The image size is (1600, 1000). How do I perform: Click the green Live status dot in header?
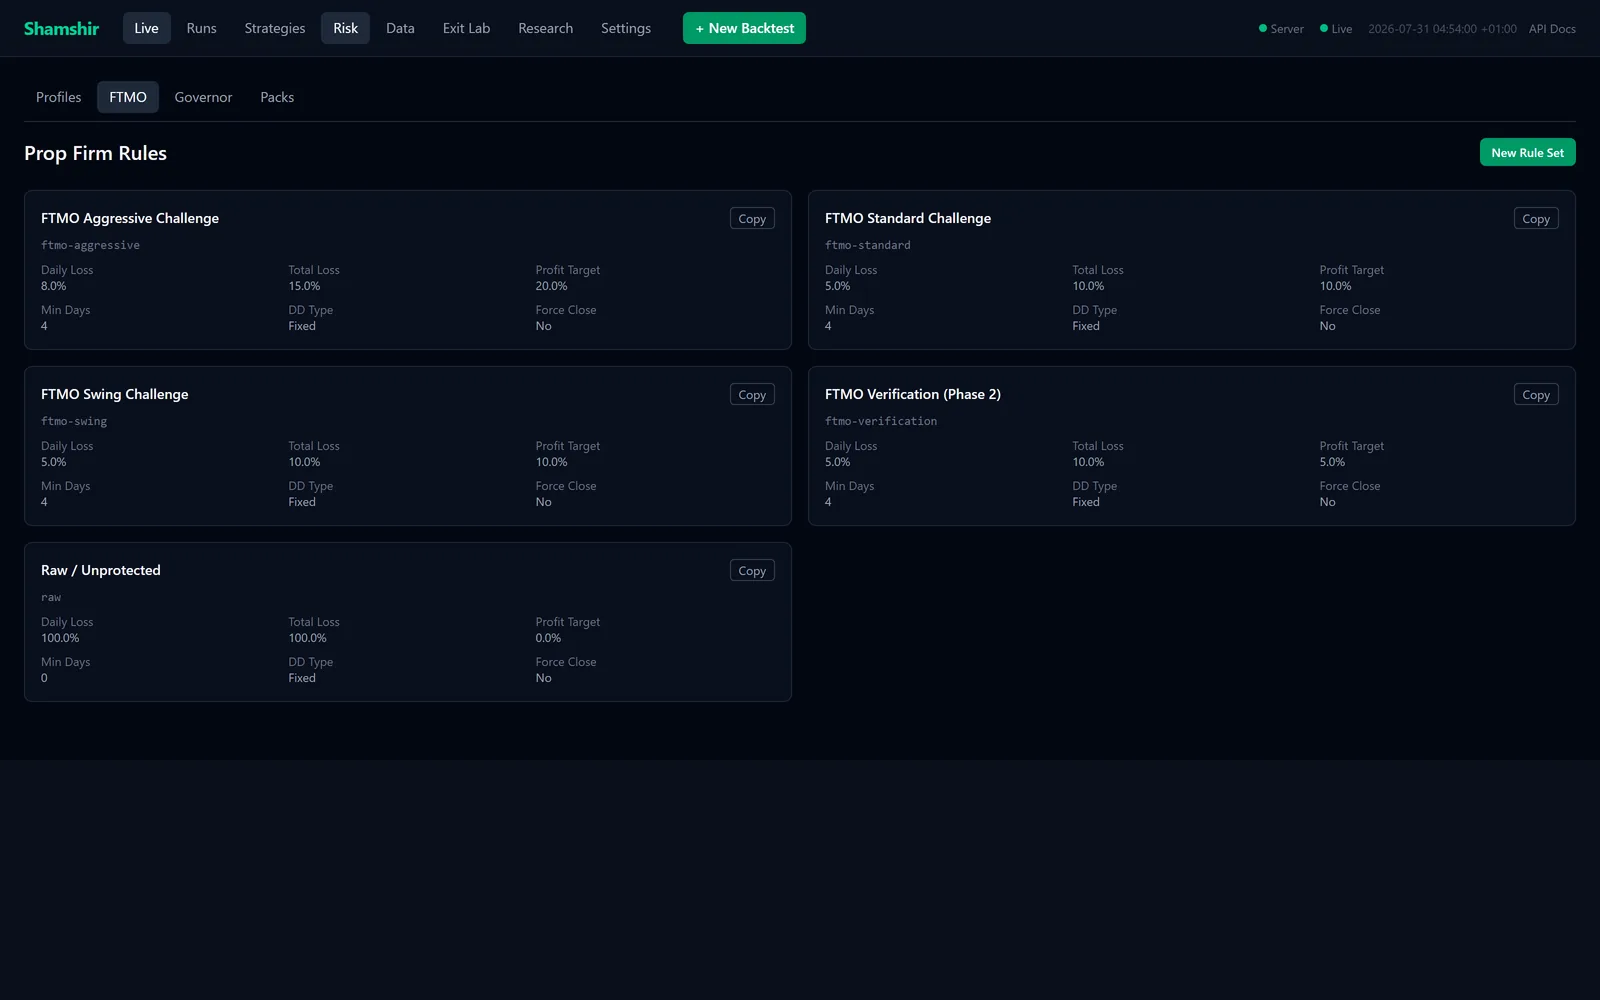point(1324,28)
